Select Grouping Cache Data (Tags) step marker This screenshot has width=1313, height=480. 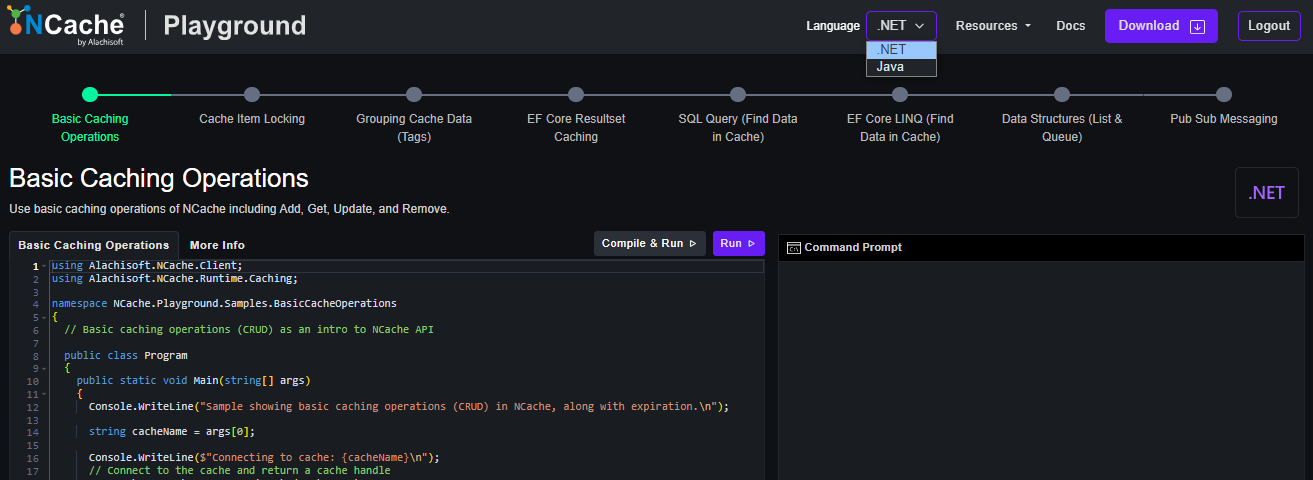point(414,95)
